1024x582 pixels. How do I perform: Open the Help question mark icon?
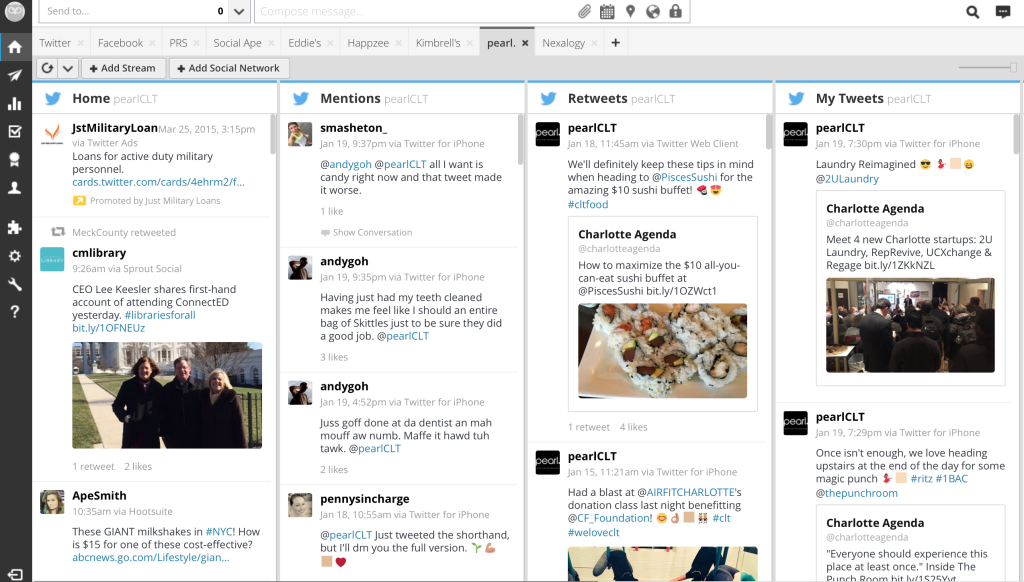click(14, 312)
